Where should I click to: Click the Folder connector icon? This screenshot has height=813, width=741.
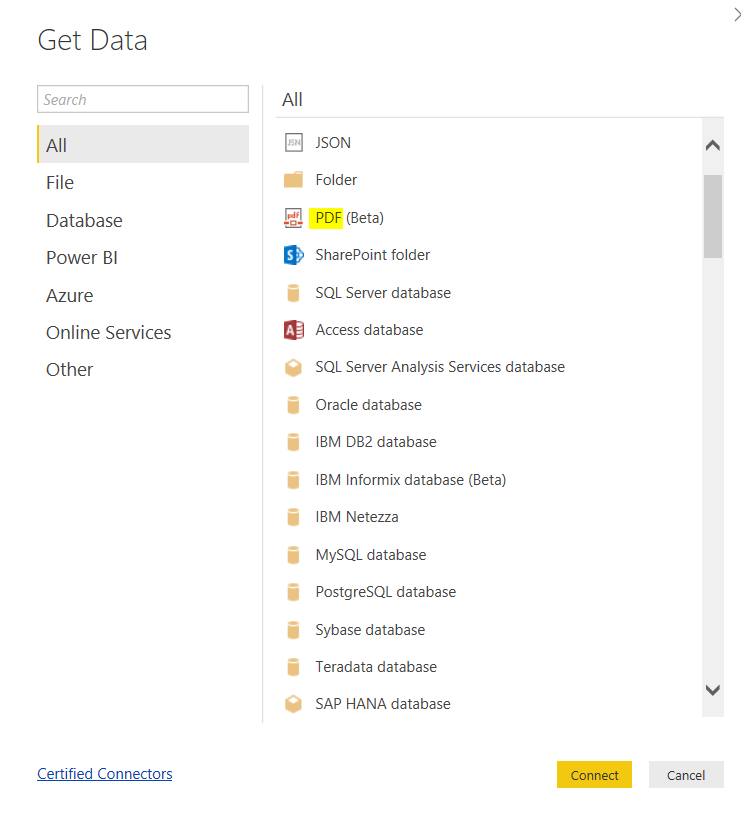point(293,180)
